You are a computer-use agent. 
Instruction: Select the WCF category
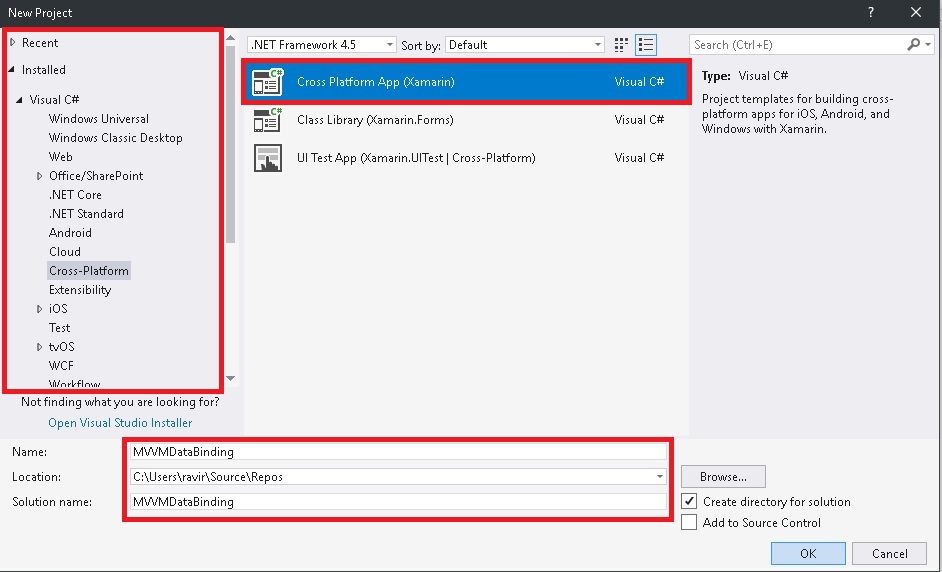pyautogui.click(x=61, y=365)
